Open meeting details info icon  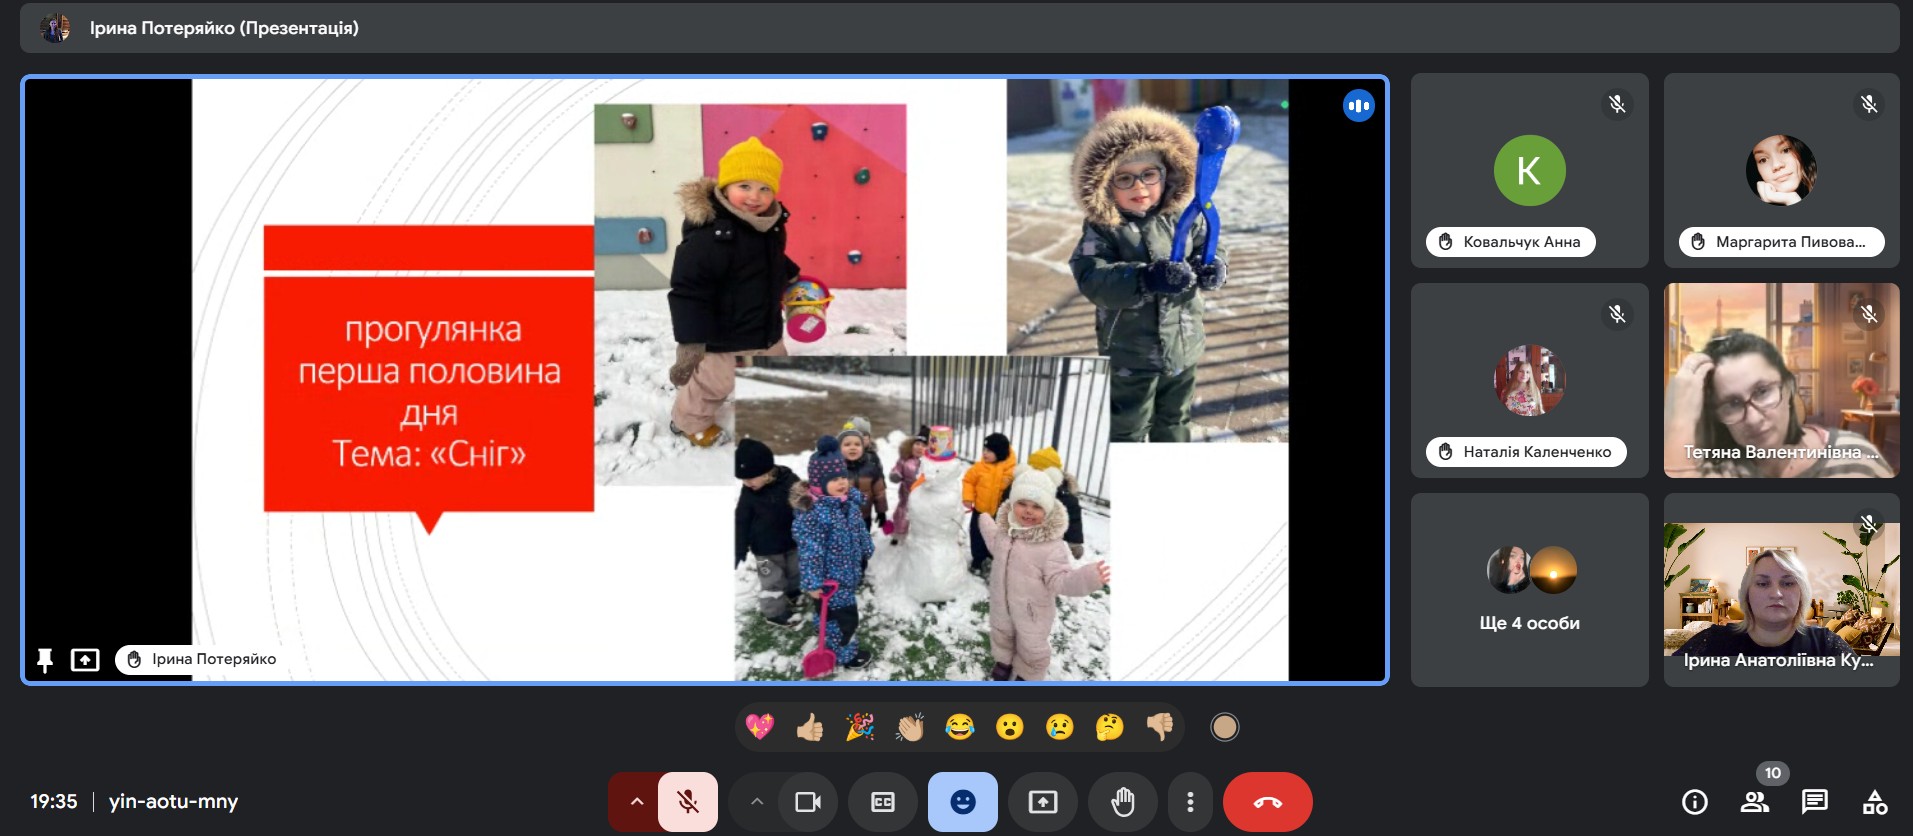[1695, 802]
